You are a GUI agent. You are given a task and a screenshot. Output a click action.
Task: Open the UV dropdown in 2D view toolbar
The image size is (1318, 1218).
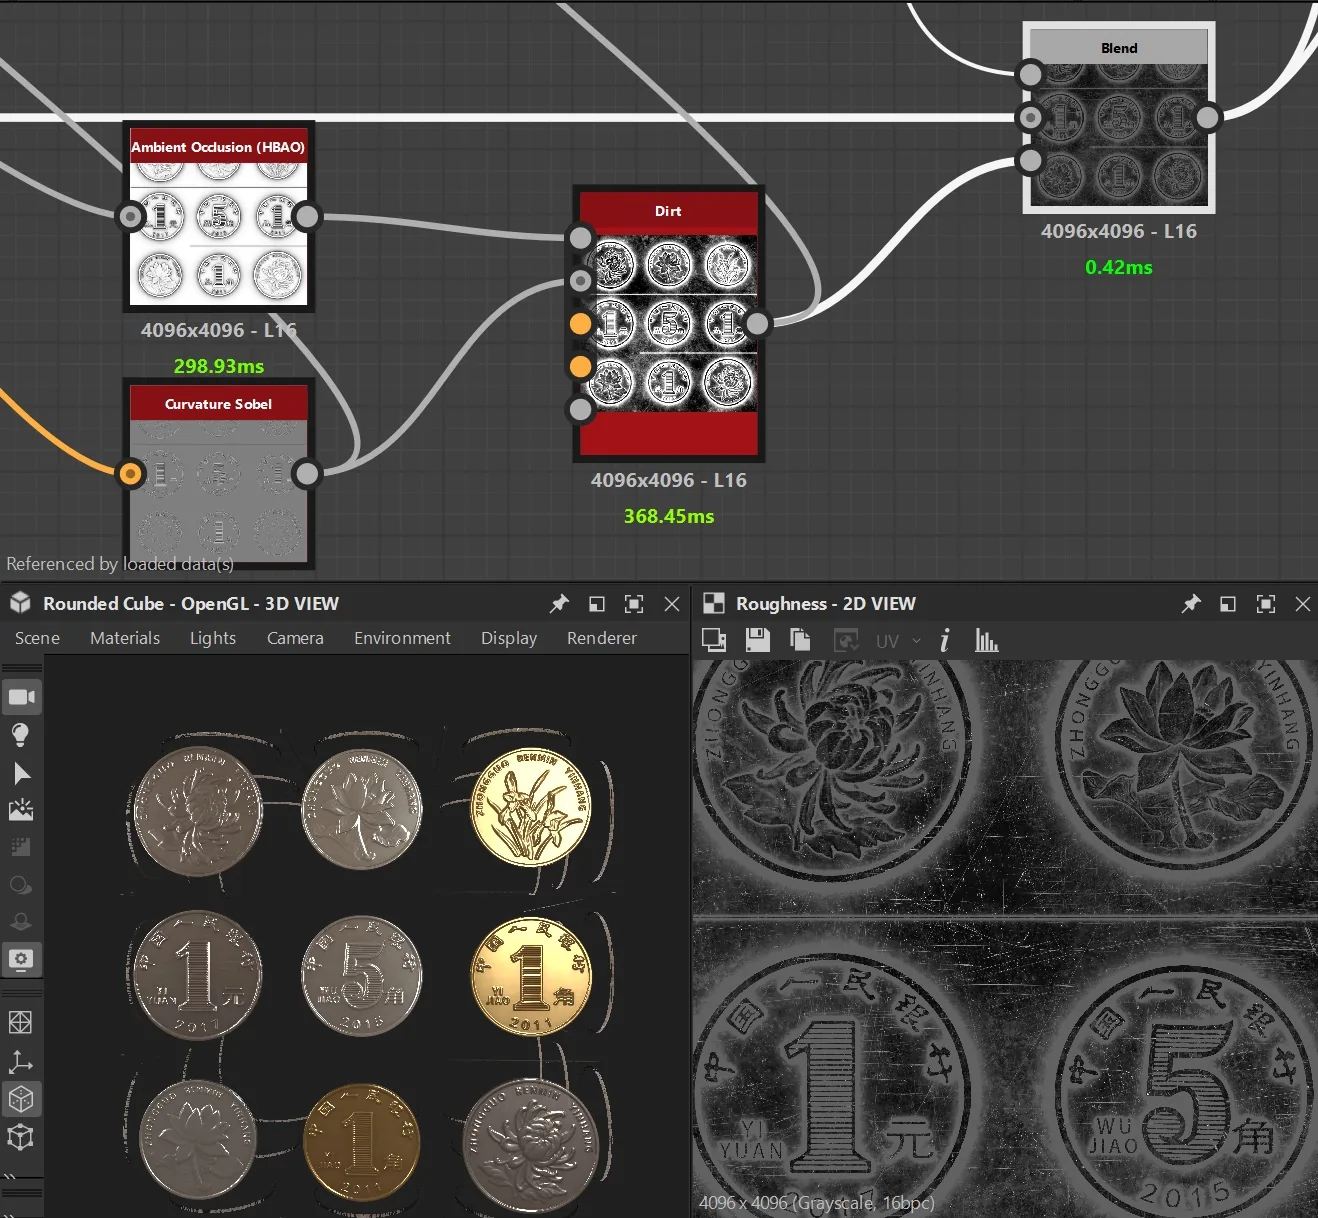pyautogui.click(x=898, y=641)
